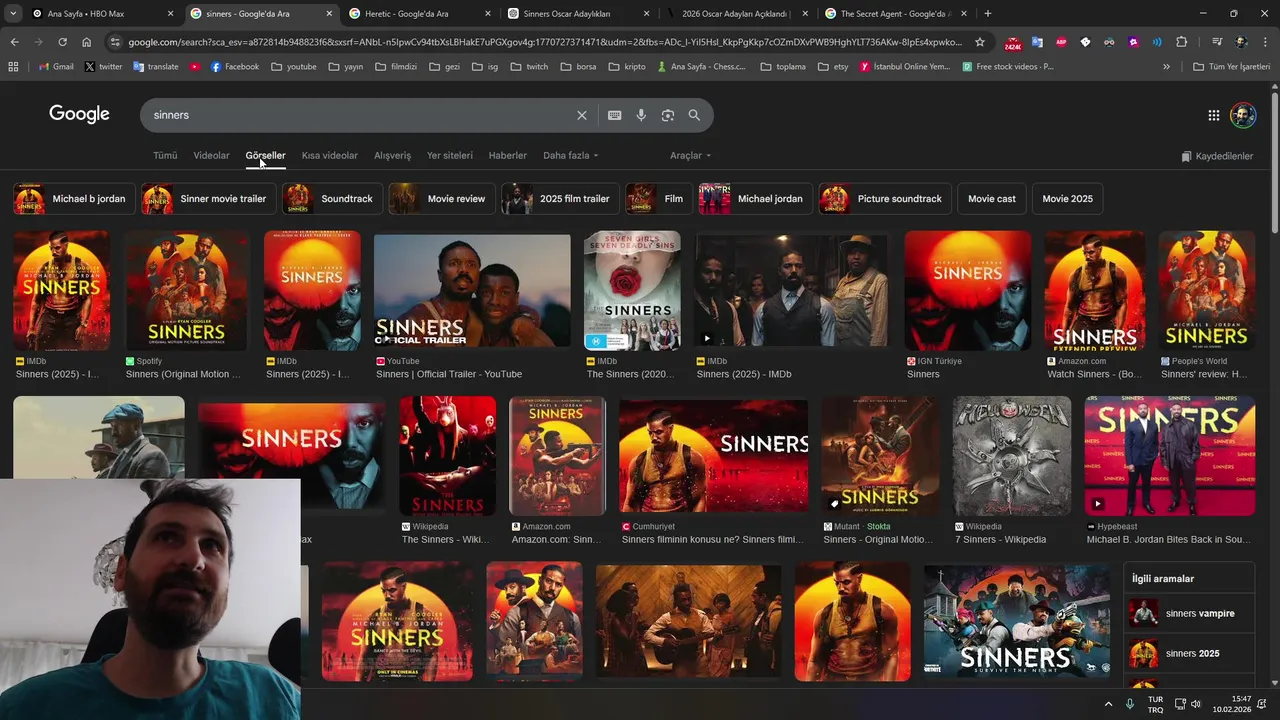Open Facebook bookmark
The height and width of the screenshot is (720, 1280).
click(234, 67)
